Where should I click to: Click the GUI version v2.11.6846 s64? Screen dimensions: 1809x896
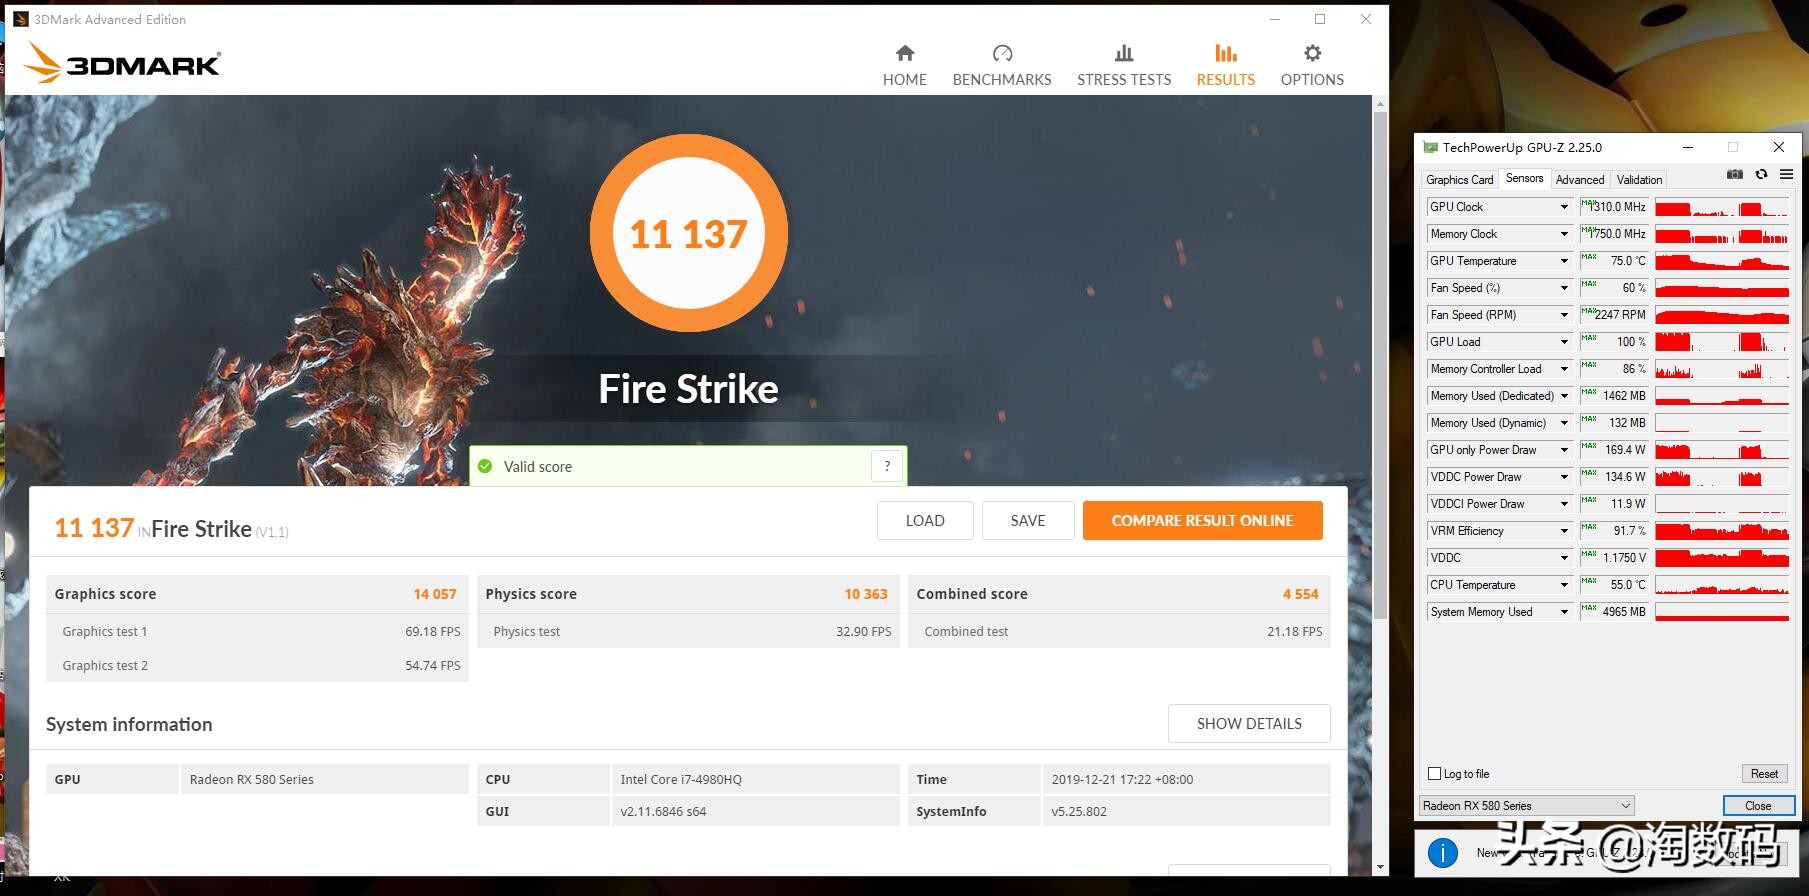(x=663, y=812)
